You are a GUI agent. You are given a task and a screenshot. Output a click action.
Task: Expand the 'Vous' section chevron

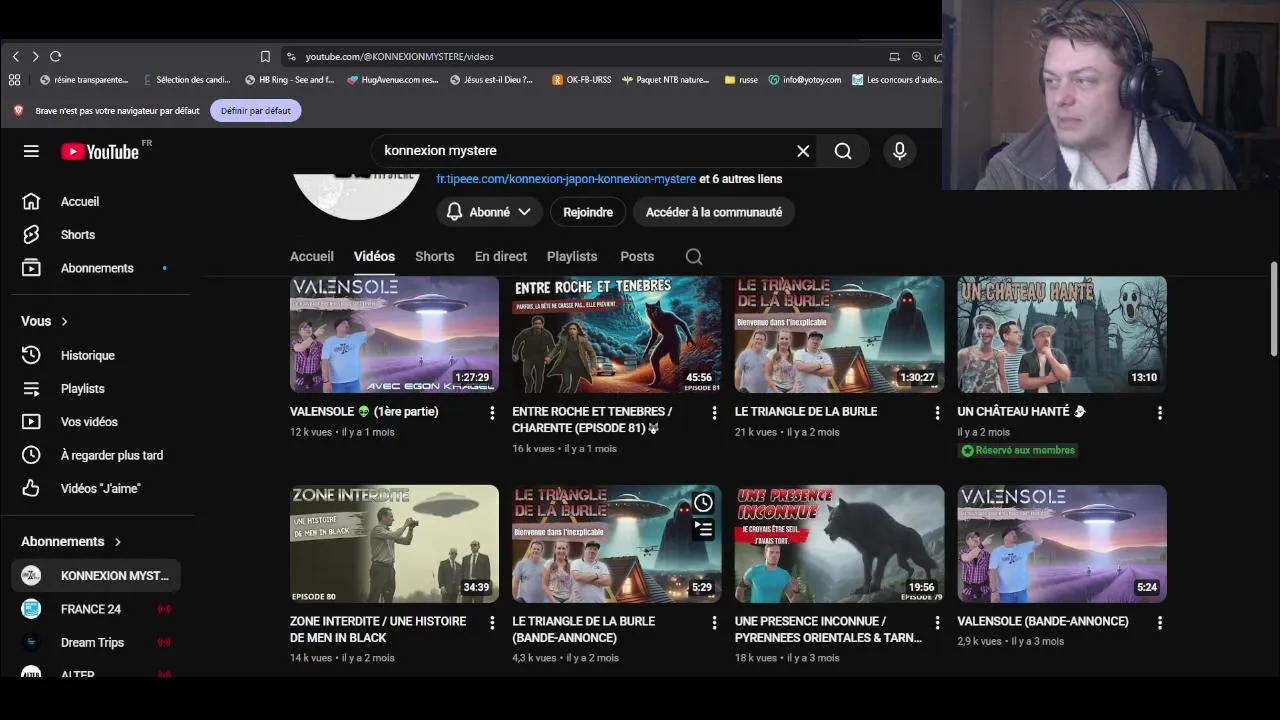pos(64,321)
